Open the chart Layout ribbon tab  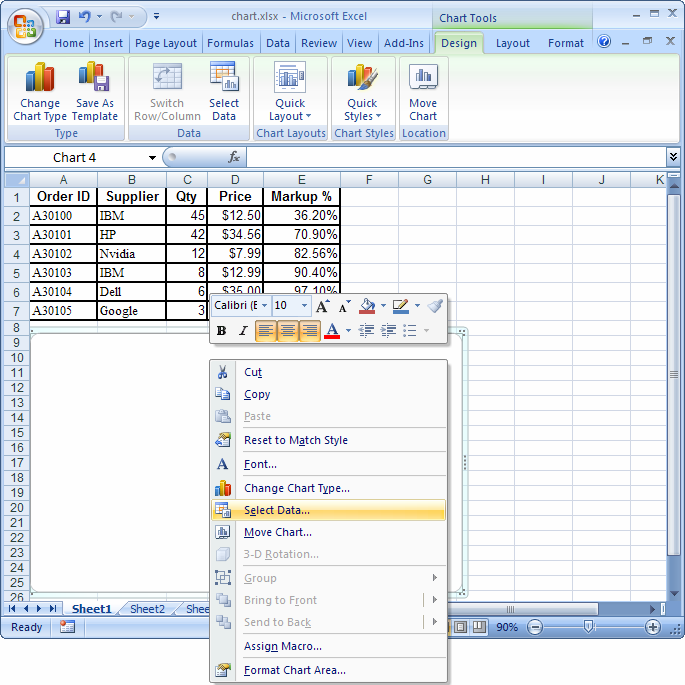(512, 43)
